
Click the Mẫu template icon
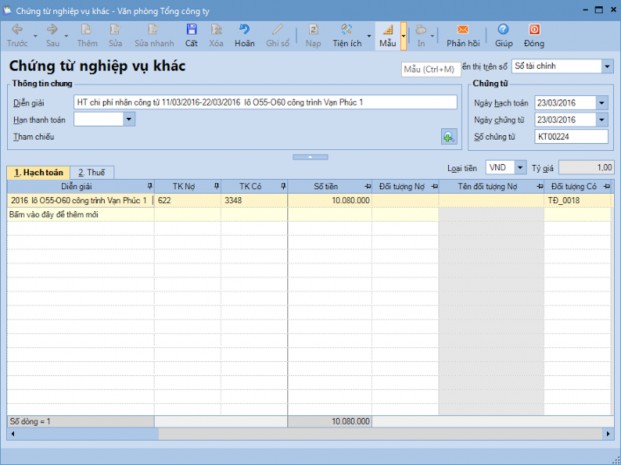coord(387,30)
